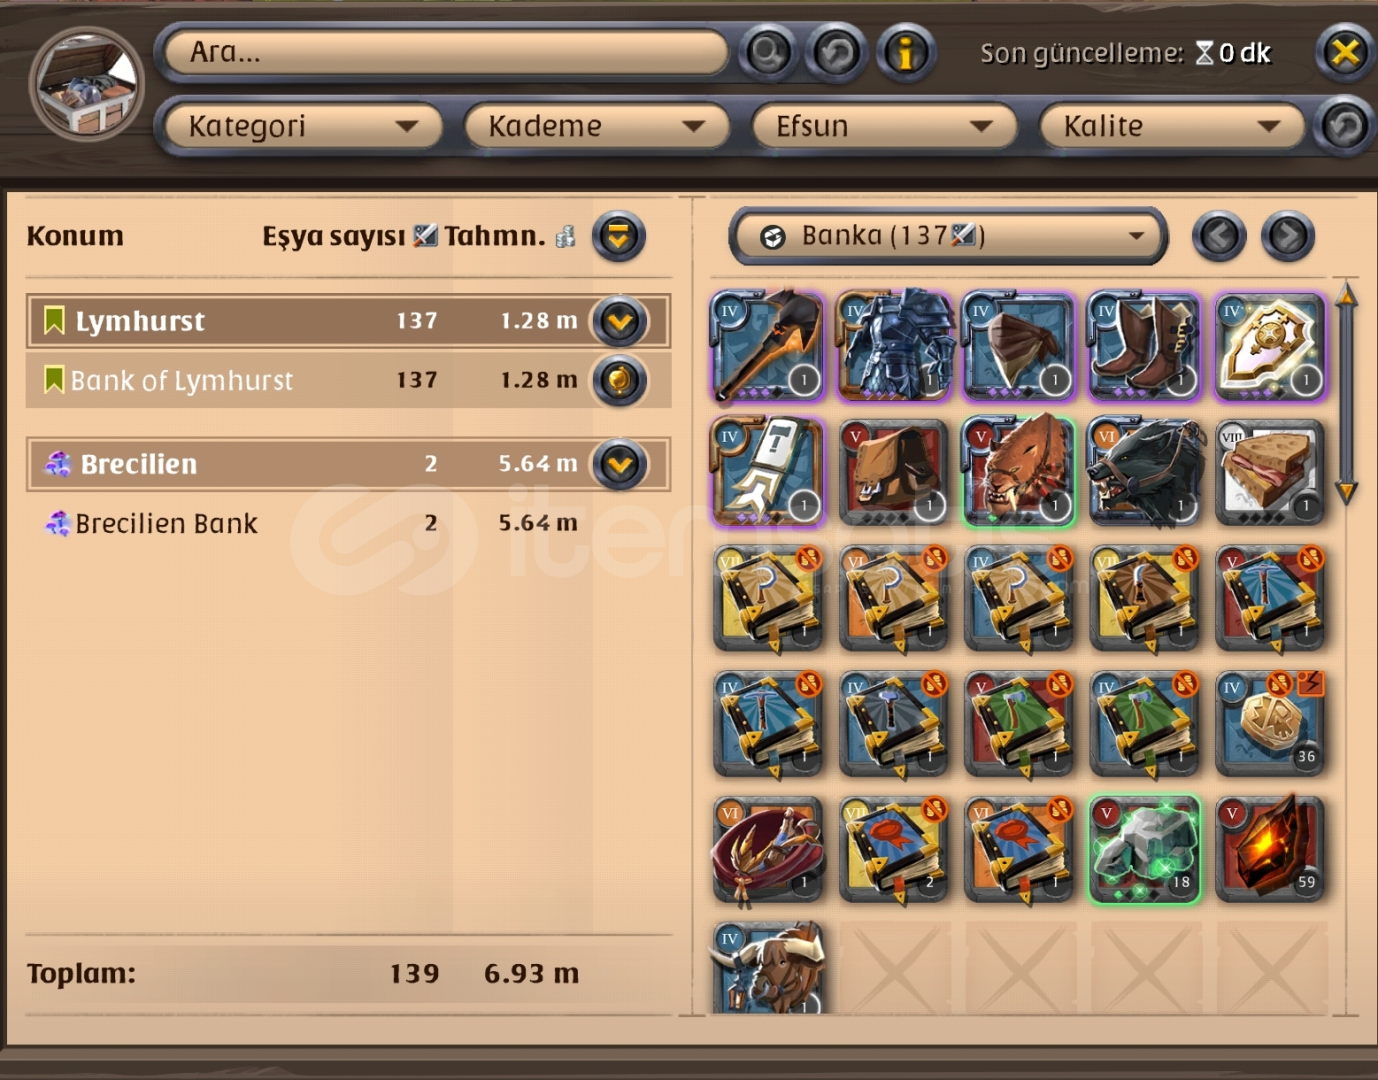Go to previous bank tab arrow

pos(1219,236)
